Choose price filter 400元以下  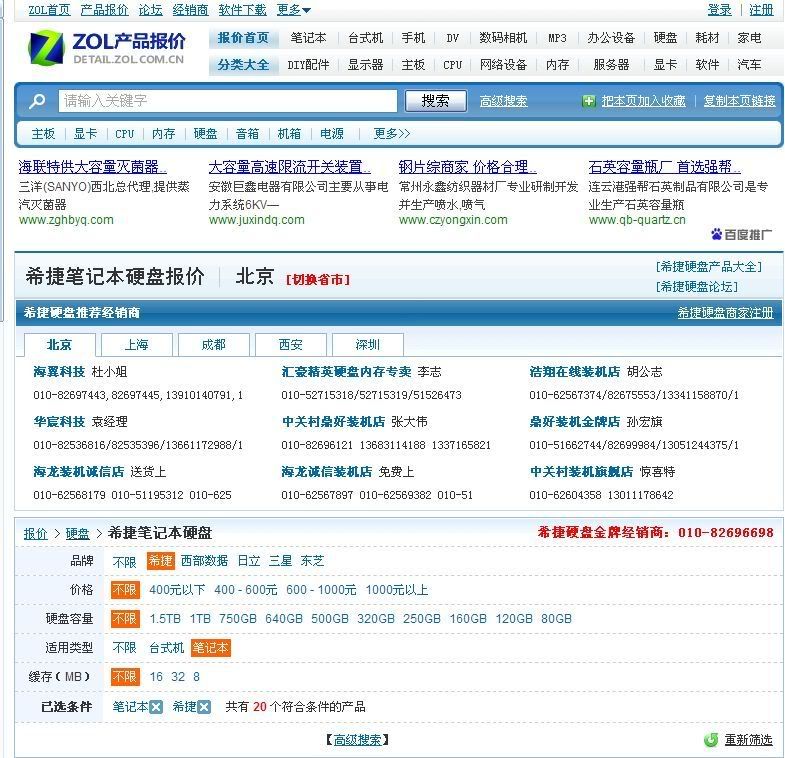tap(177, 590)
